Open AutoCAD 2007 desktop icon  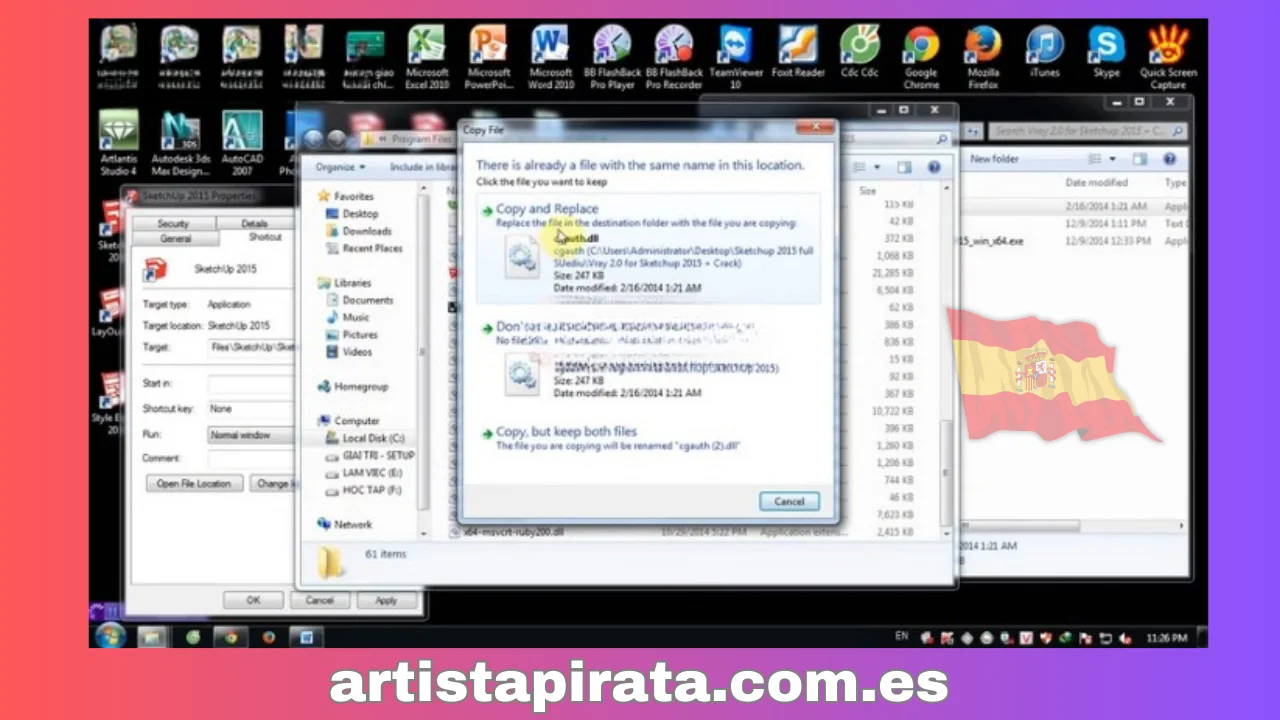pyautogui.click(x=242, y=143)
